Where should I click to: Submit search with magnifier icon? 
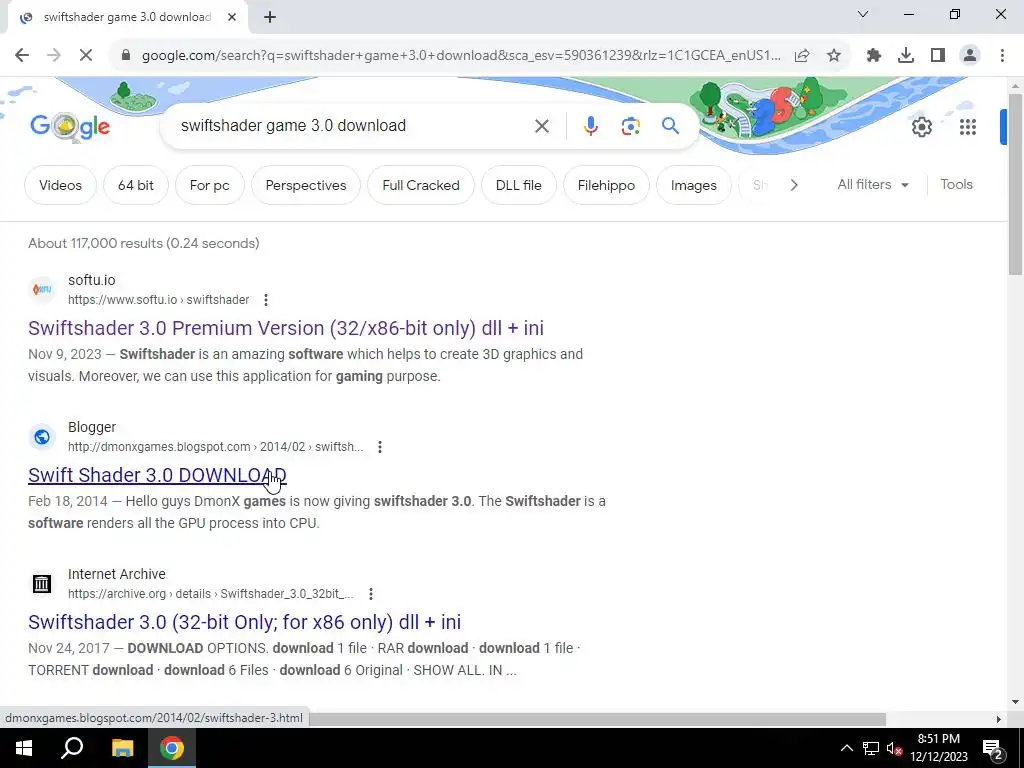[670, 125]
